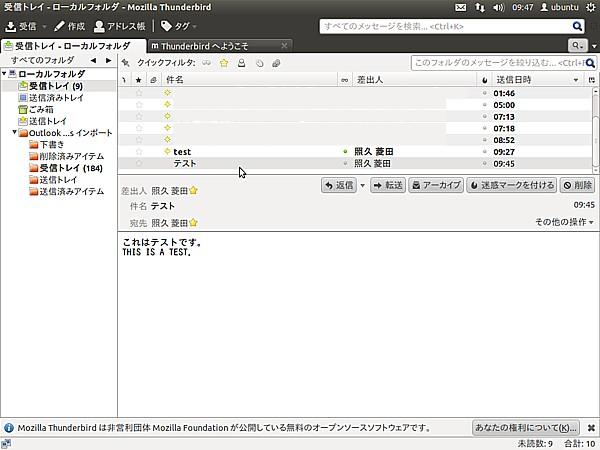Open the 下書き drafts folder
This screenshot has width=600, height=450.
click(47, 145)
